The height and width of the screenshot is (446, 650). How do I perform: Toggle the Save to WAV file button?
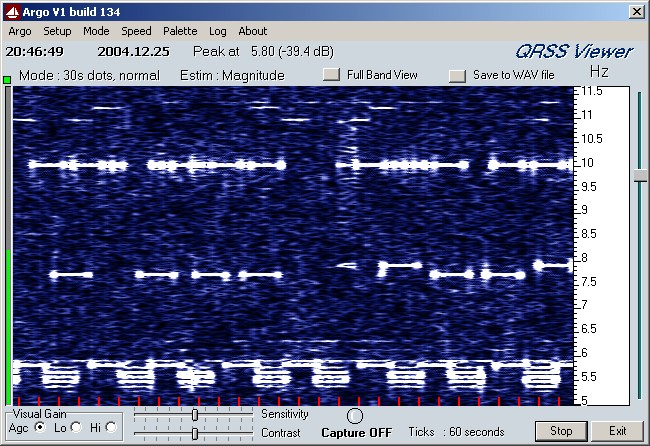[x=457, y=75]
